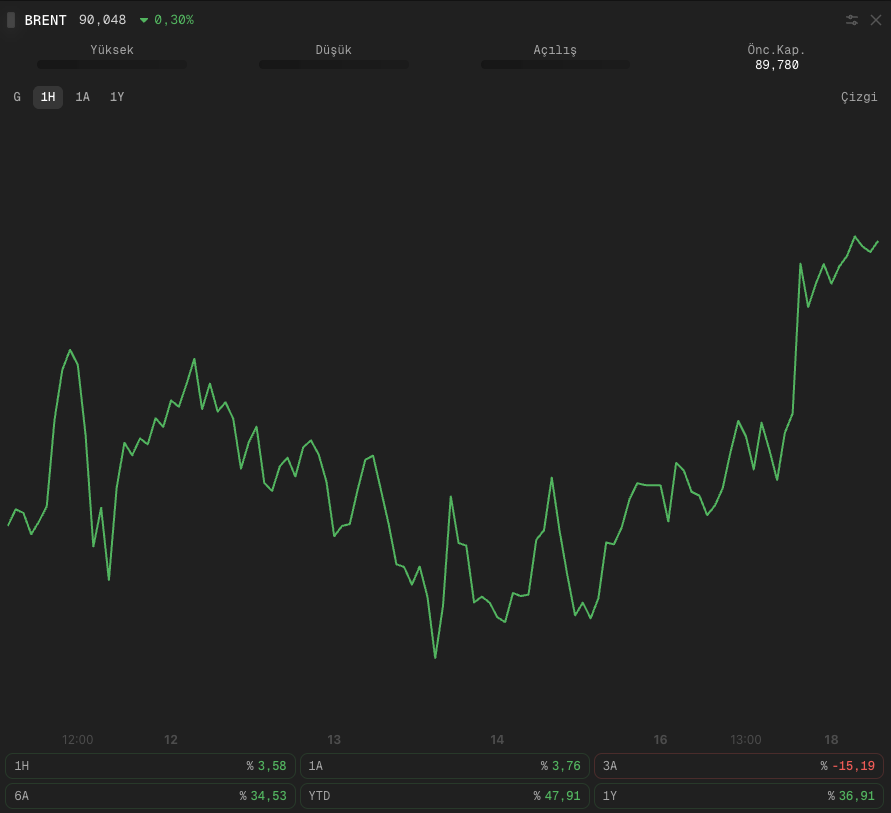Click the 90,048 current price
This screenshot has width=891, height=813.
(x=102, y=20)
